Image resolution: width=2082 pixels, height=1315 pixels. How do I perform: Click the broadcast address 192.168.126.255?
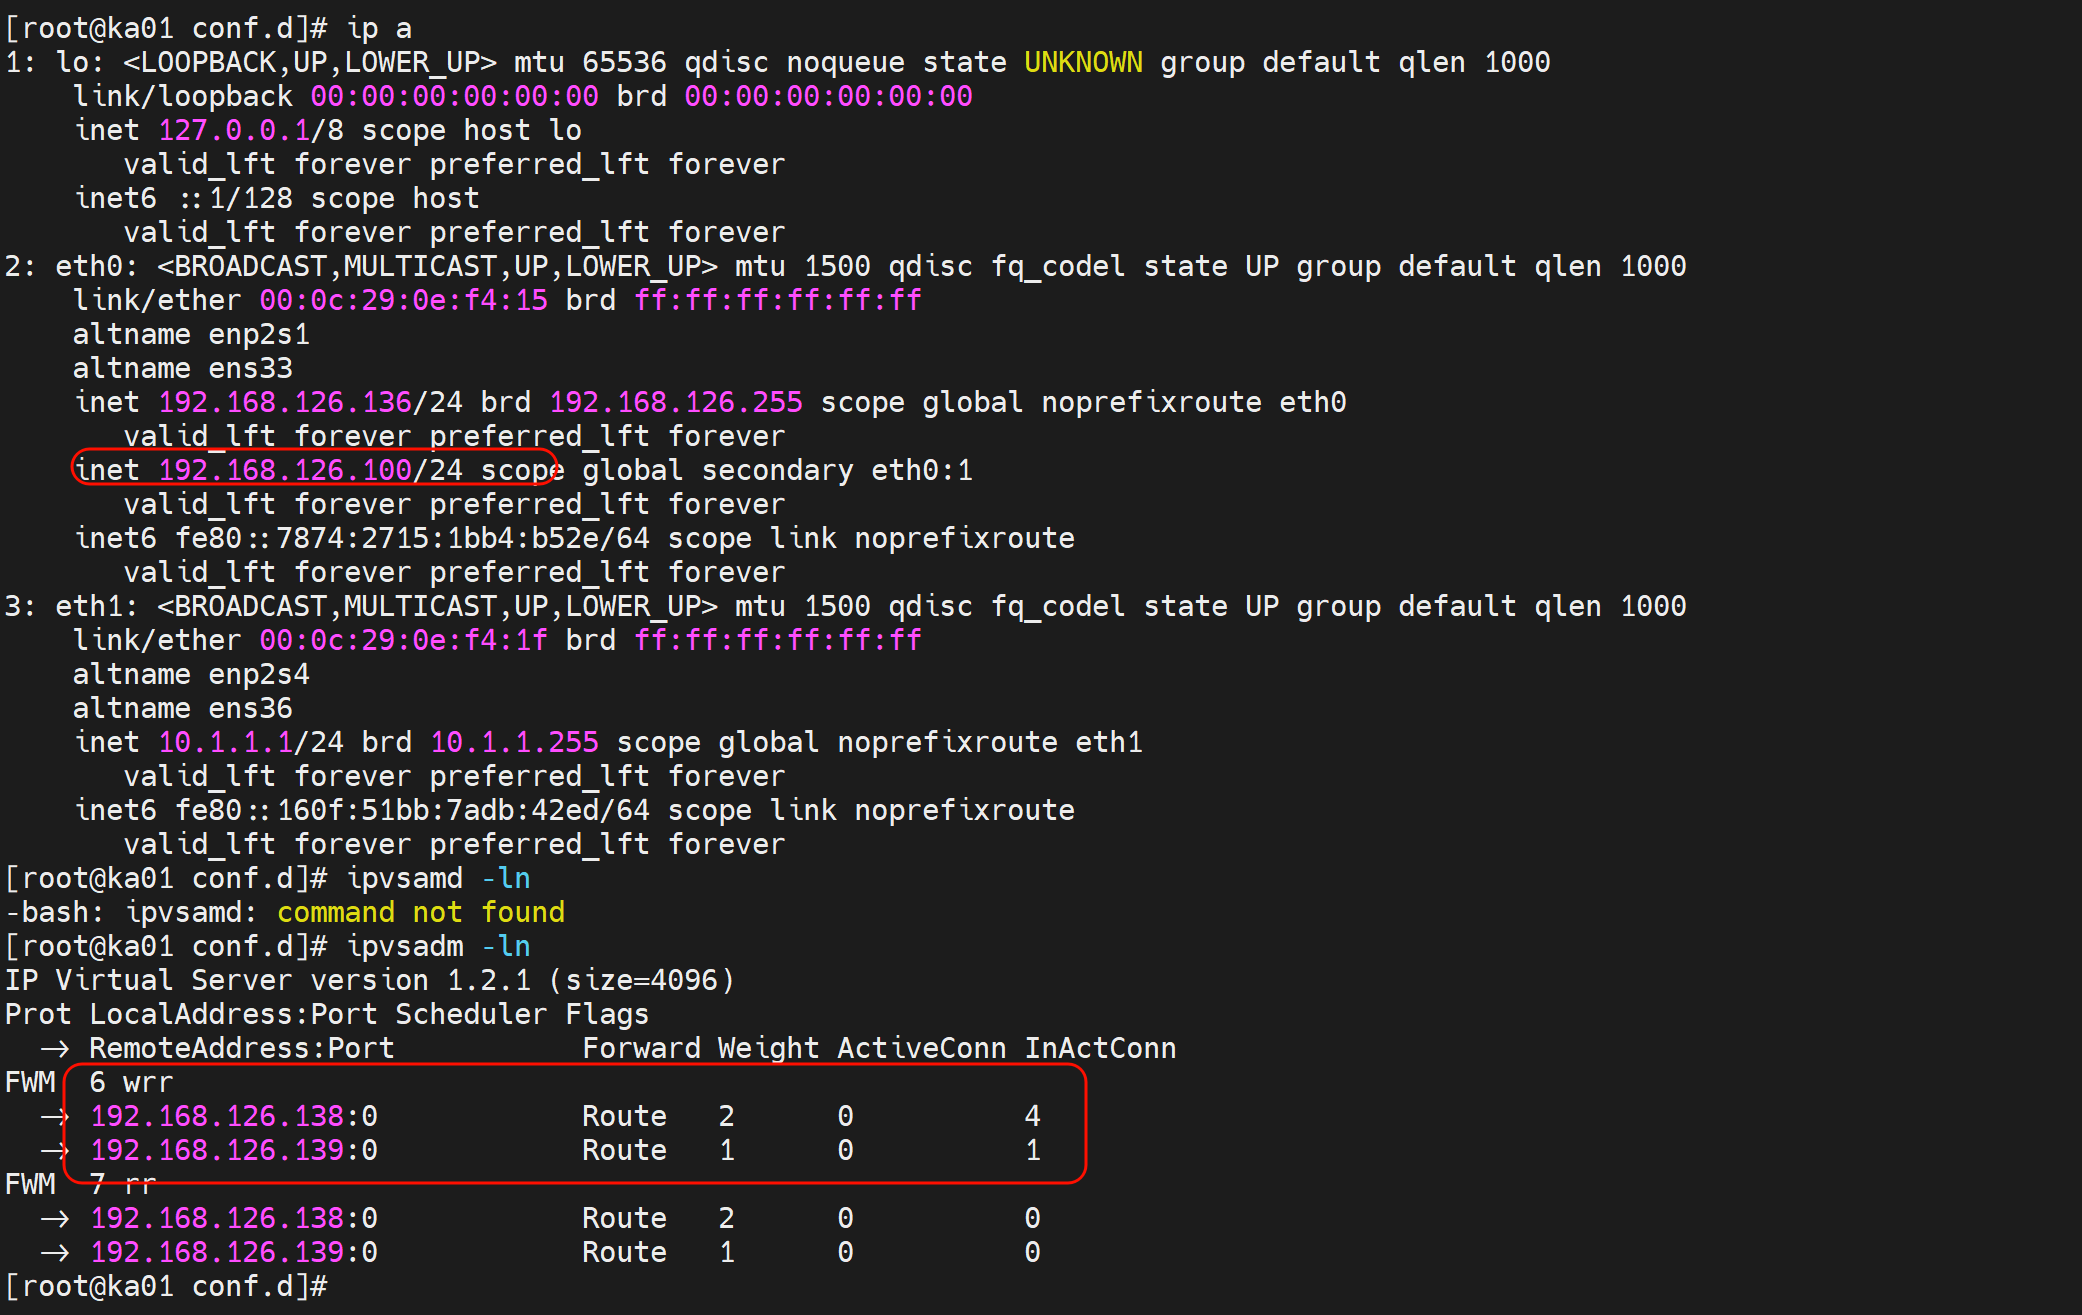tap(676, 402)
